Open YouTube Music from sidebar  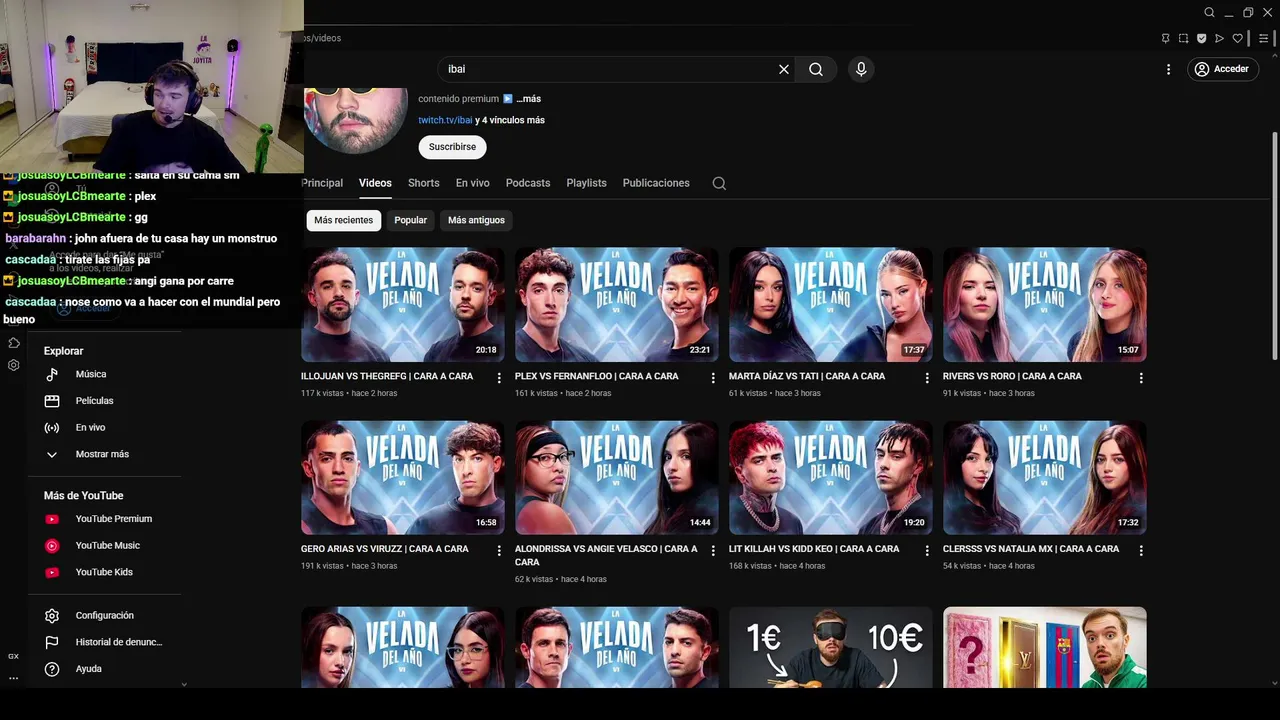click(105, 545)
